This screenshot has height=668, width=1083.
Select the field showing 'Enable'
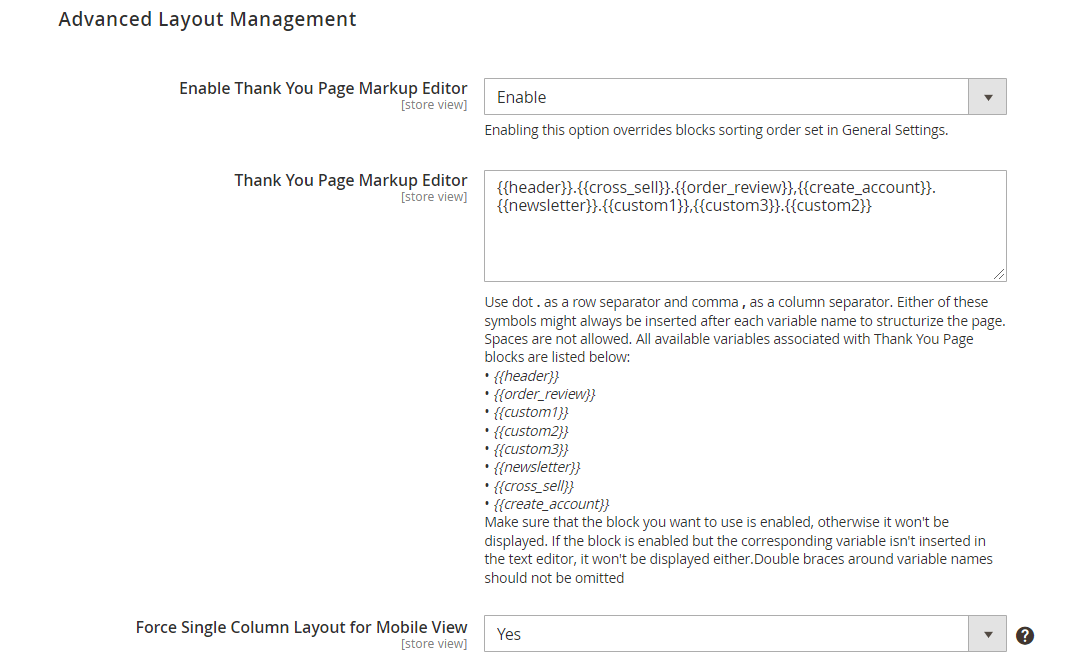[x=745, y=97]
